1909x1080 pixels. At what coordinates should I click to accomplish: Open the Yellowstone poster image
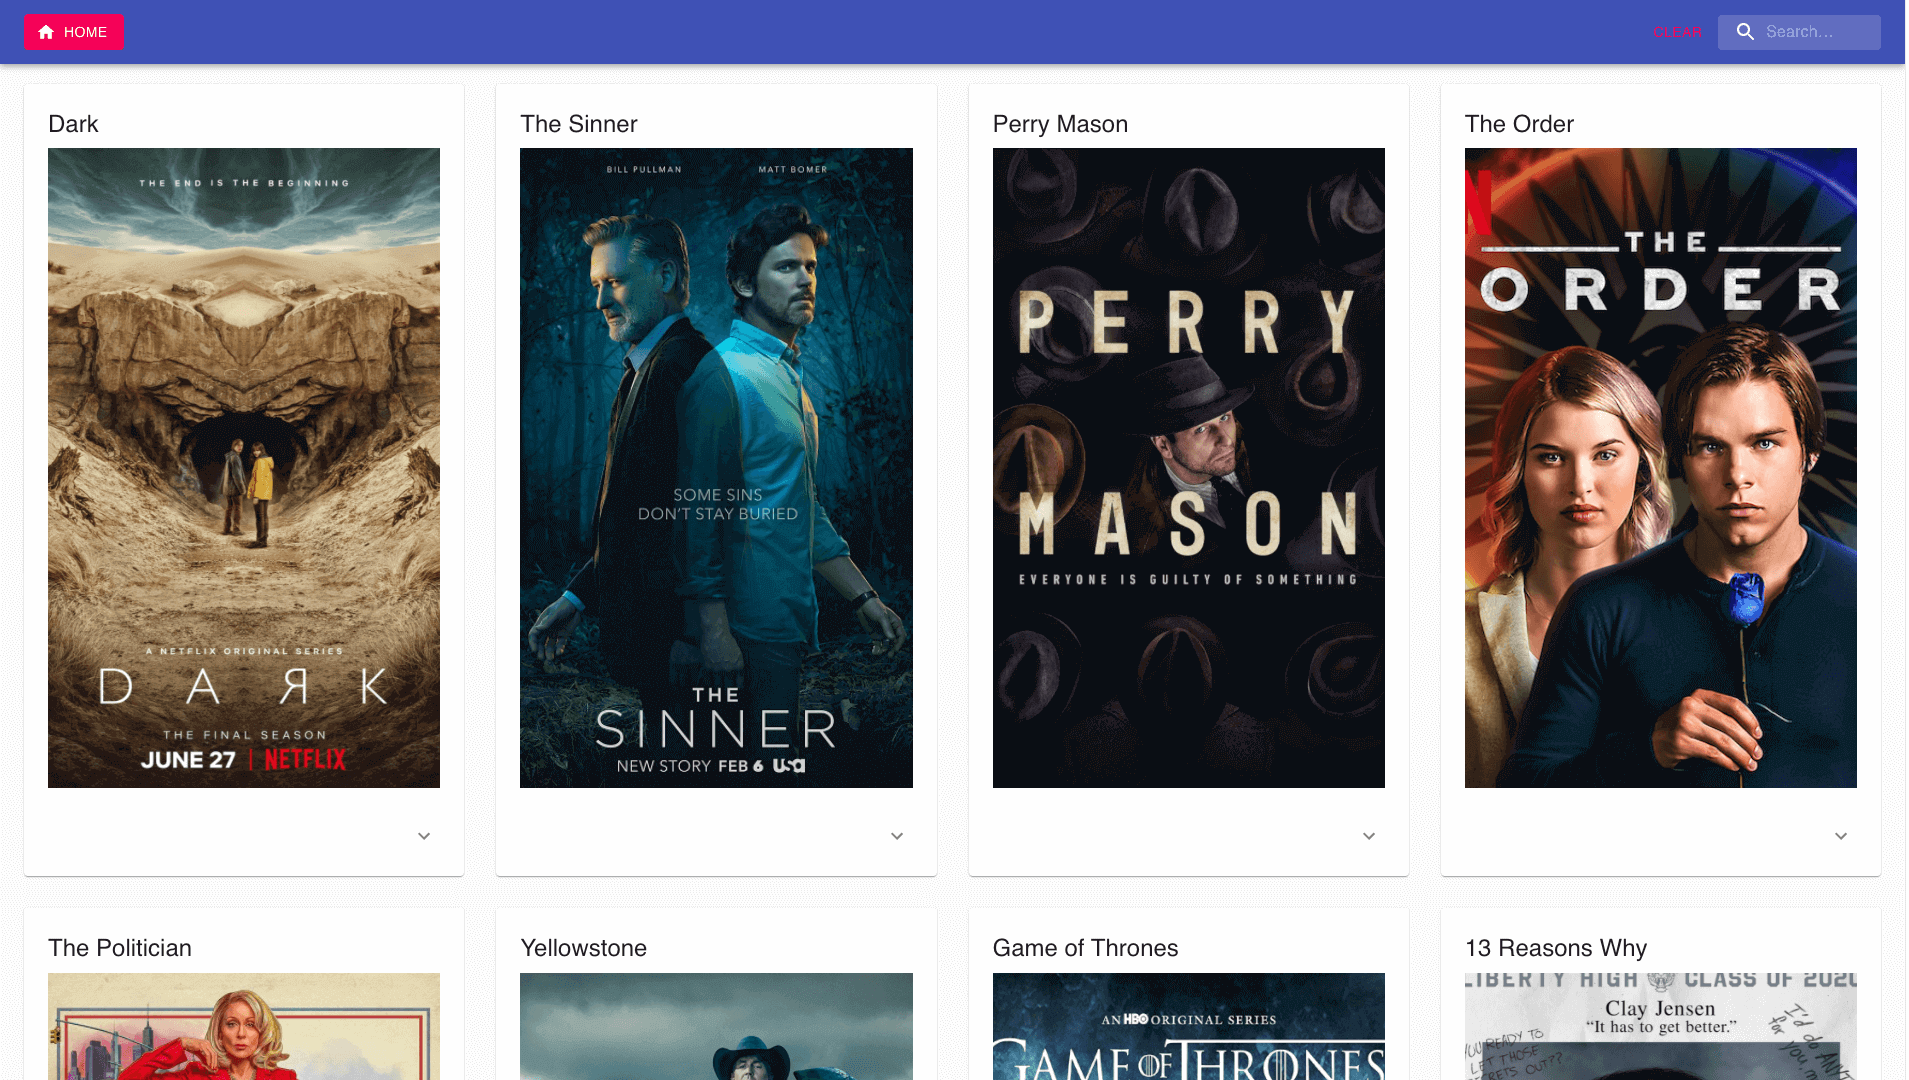(x=716, y=1026)
